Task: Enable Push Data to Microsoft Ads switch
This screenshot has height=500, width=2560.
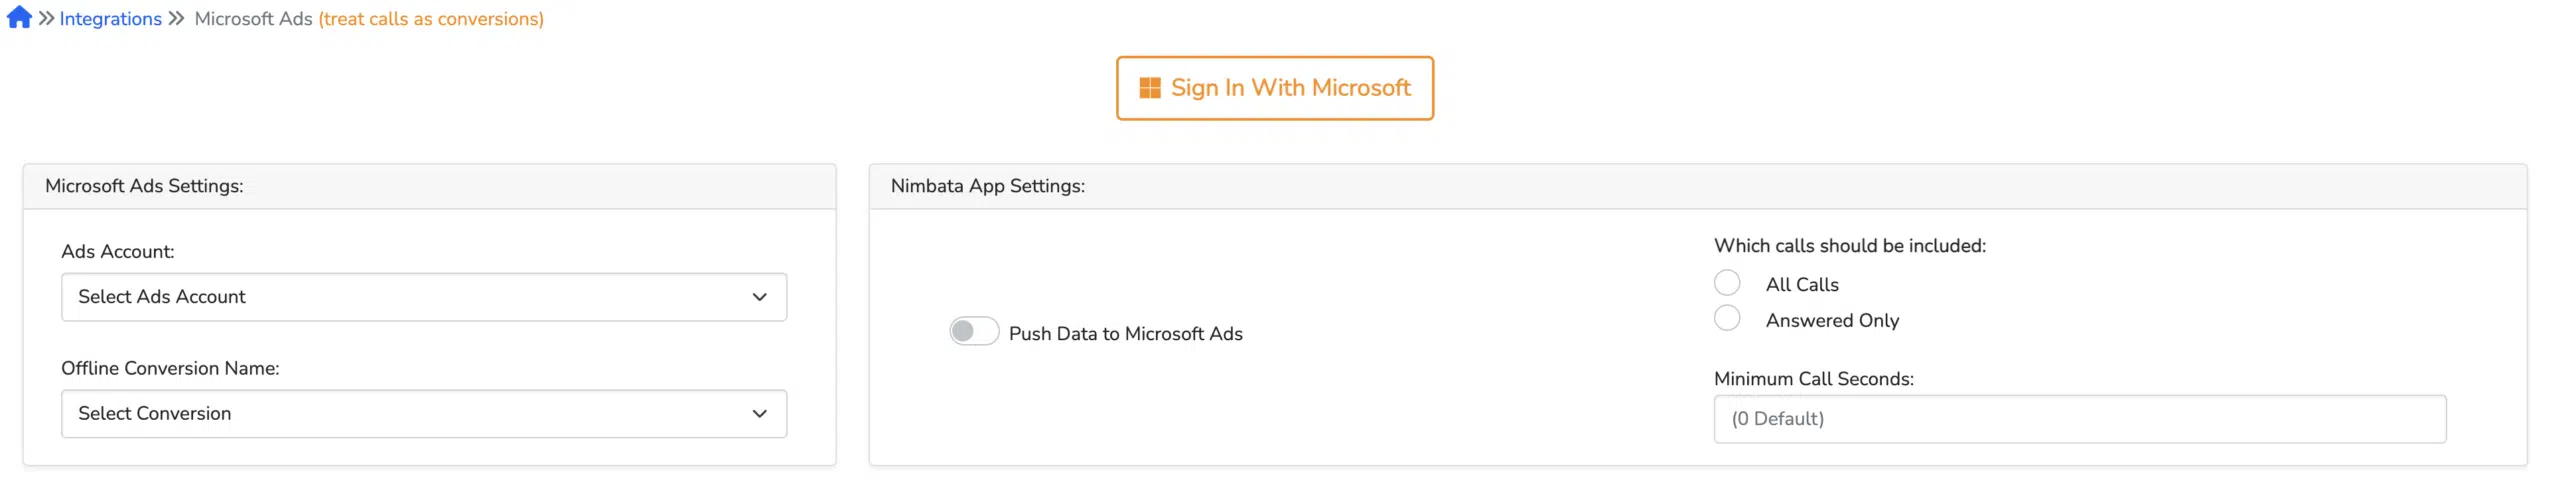Action: 973,331
